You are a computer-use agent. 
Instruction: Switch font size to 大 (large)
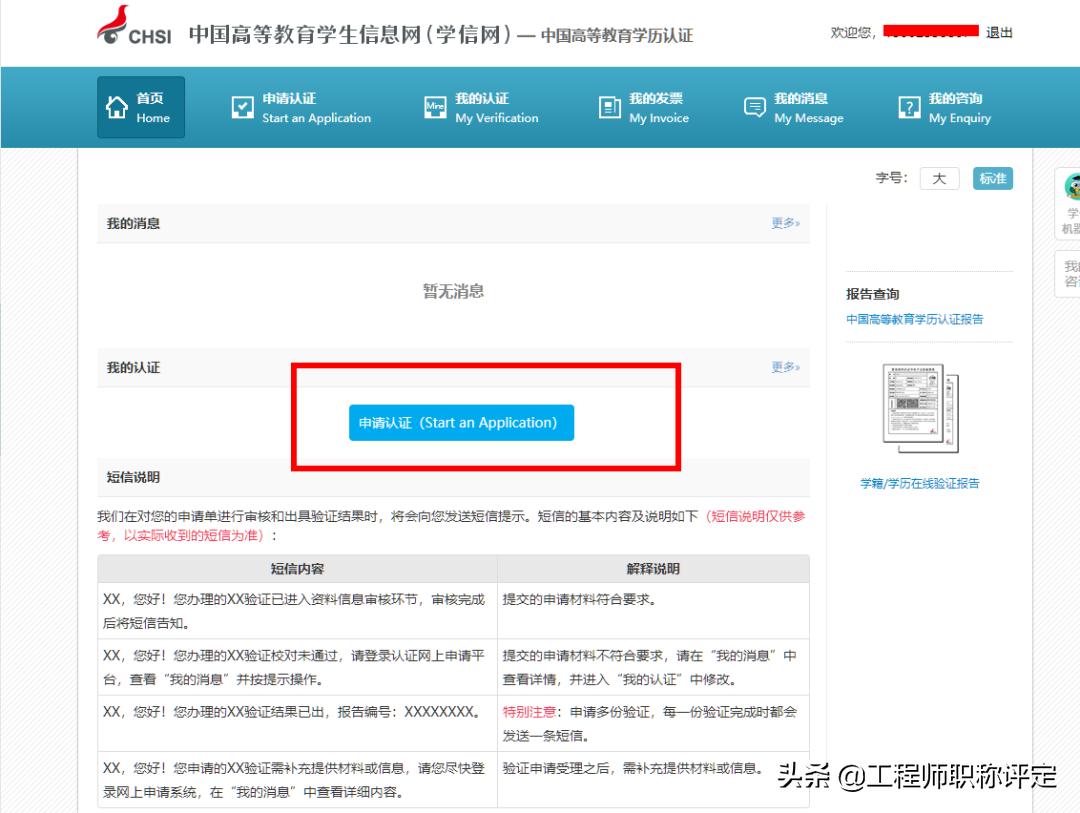(938, 178)
